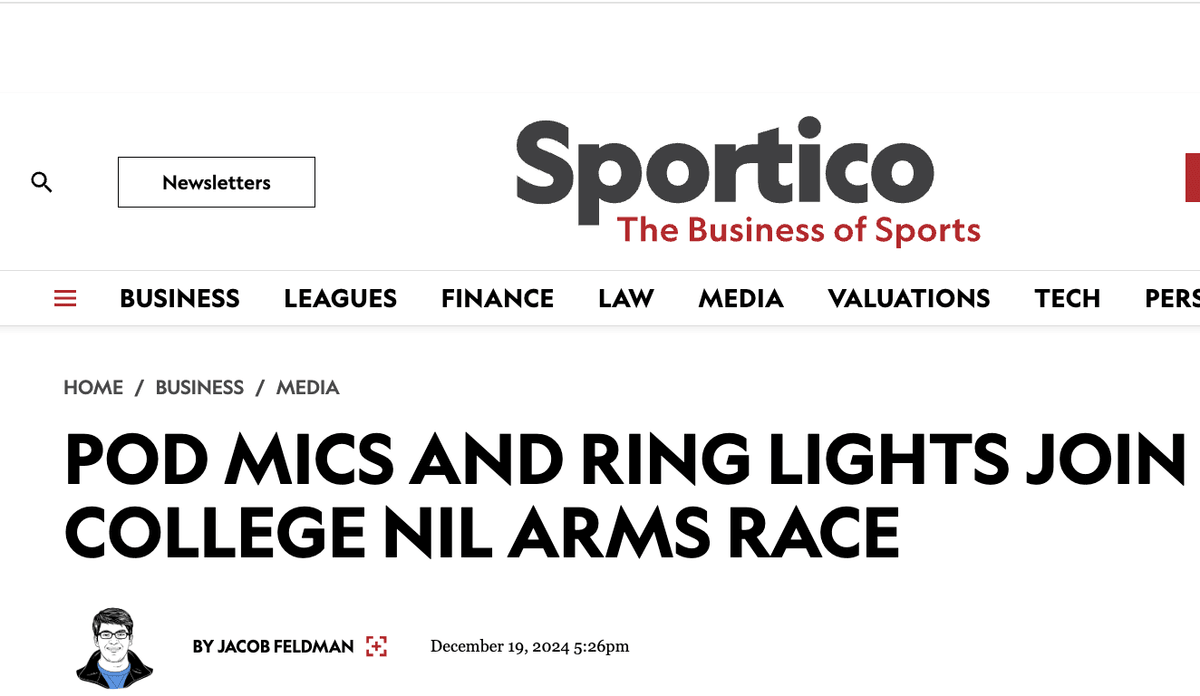This screenshot has height=696, width=1200.
Task: Click the search magnifier icon
Action: pyautogui.click(x=41, y=182)
